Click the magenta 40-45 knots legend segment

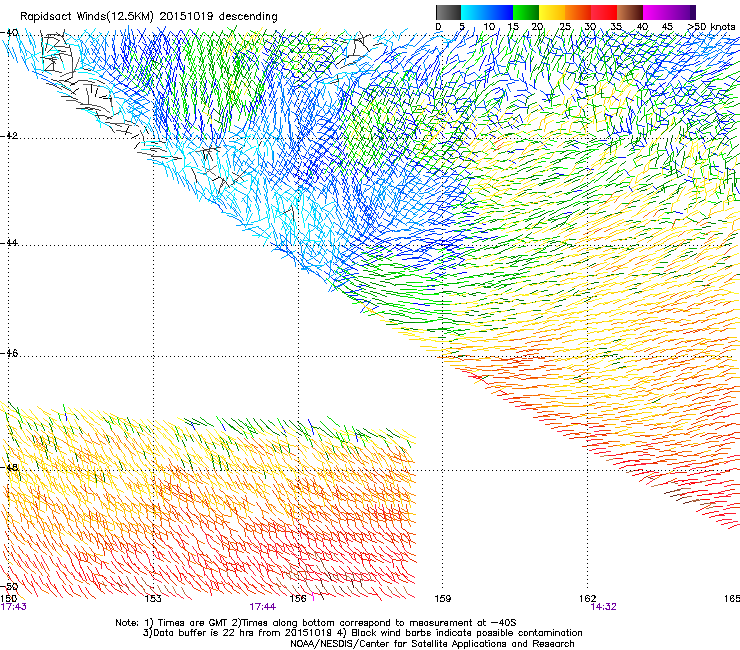[x=656, y=12]
